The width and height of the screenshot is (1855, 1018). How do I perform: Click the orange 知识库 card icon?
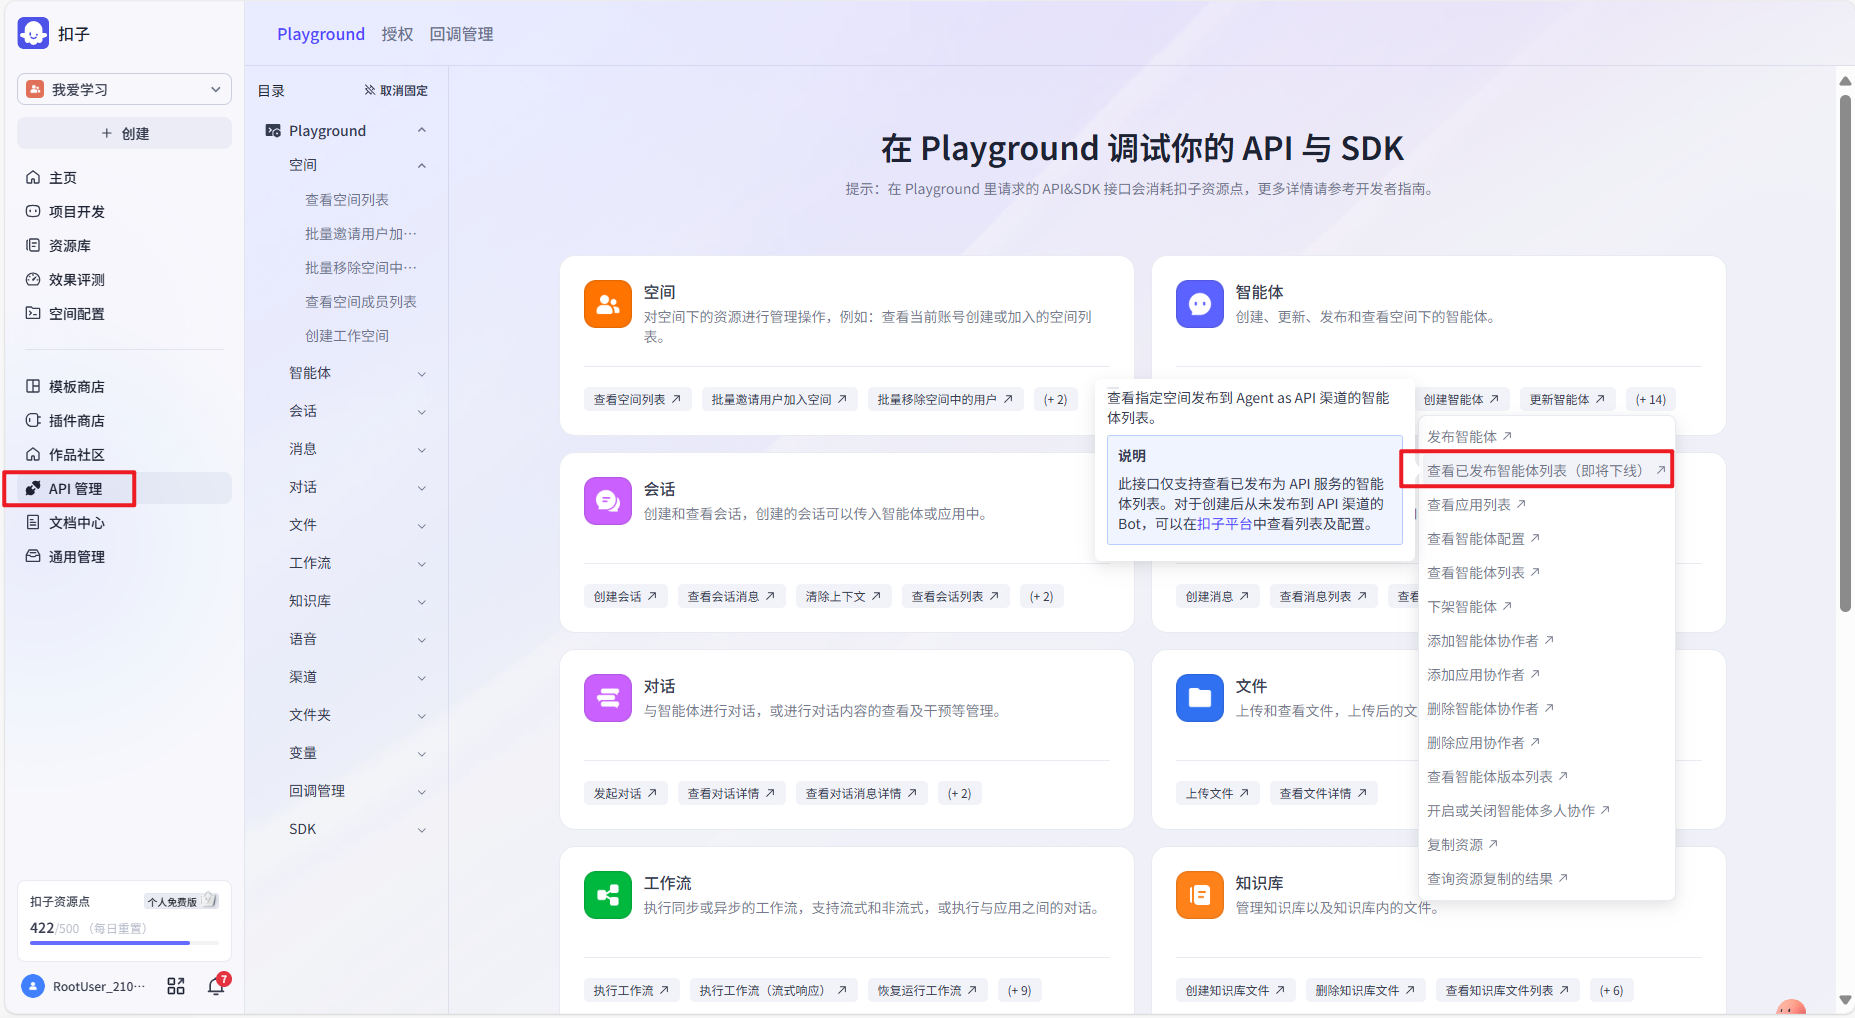click(1200, 895)
